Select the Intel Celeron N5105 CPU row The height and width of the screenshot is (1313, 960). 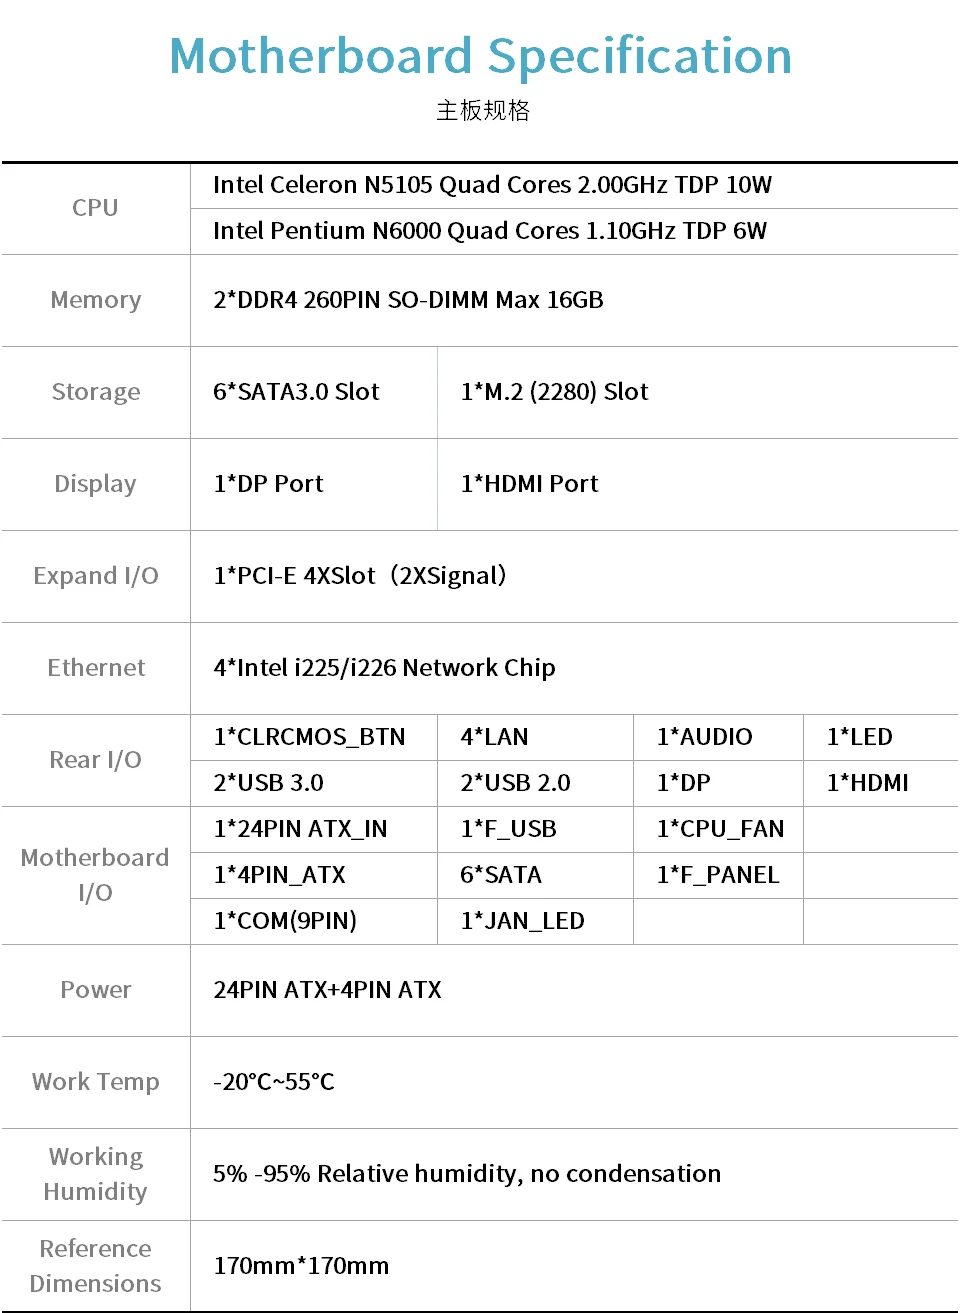click(x=492, y=185)
